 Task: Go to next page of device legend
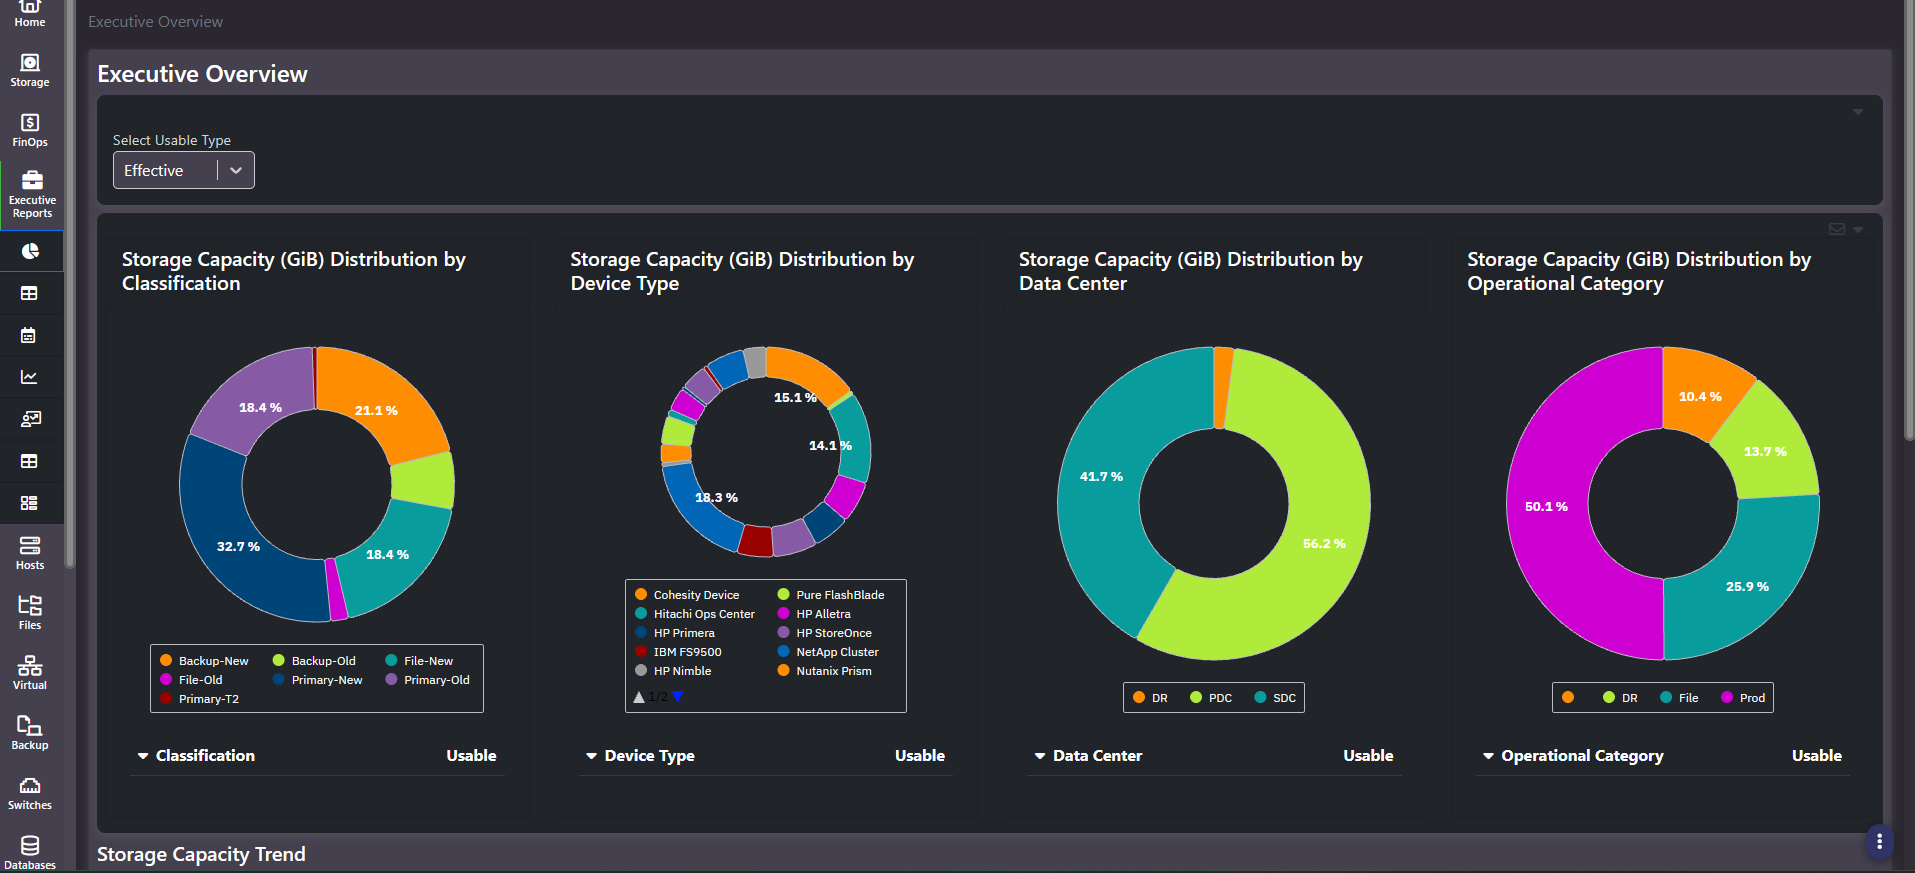point(678,697)
